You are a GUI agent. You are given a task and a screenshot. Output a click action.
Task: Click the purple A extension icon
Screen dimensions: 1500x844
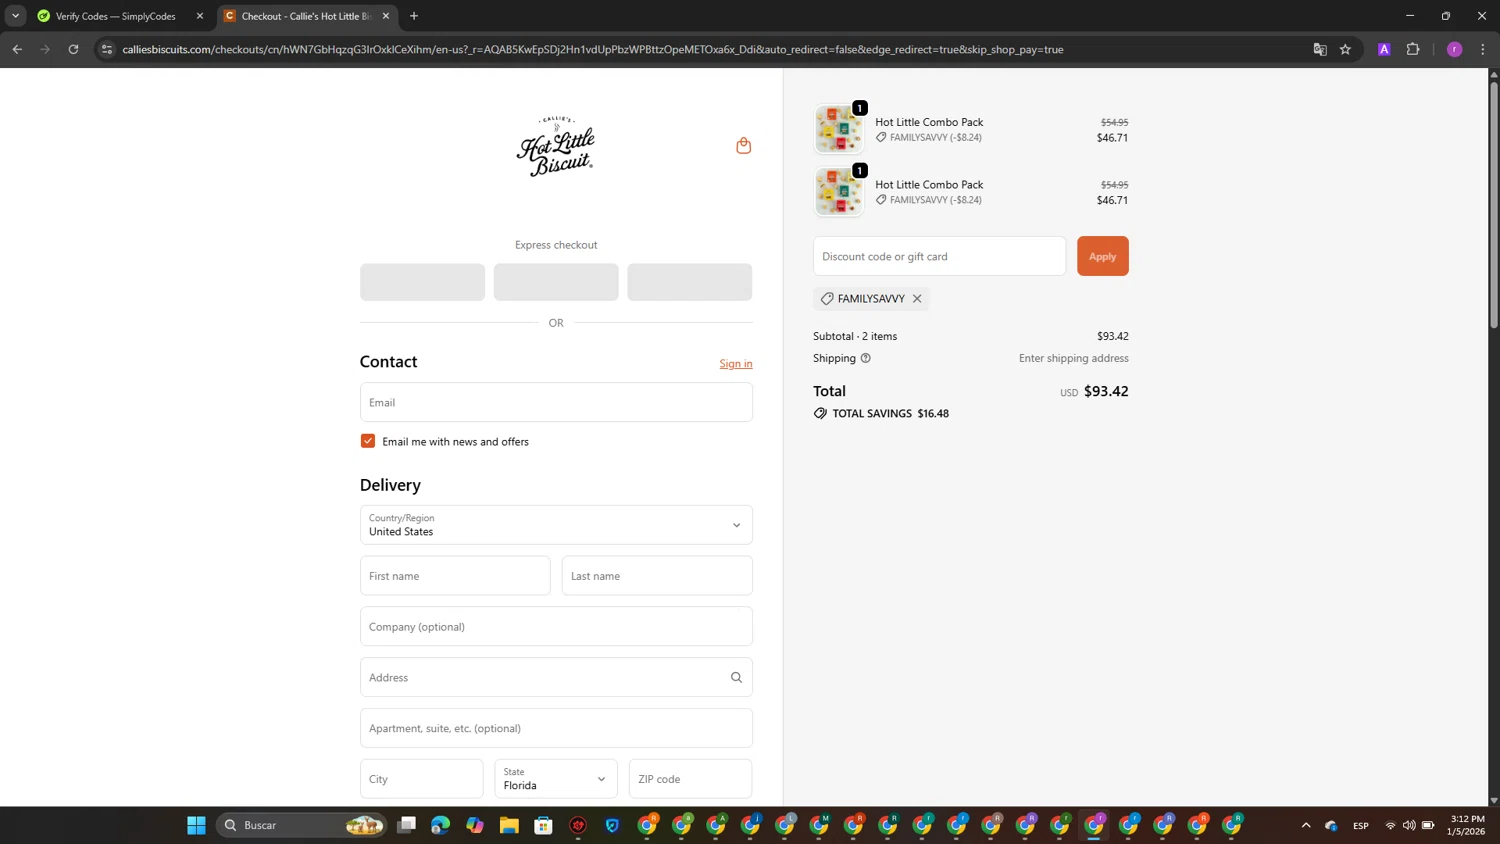(1384, 49)
